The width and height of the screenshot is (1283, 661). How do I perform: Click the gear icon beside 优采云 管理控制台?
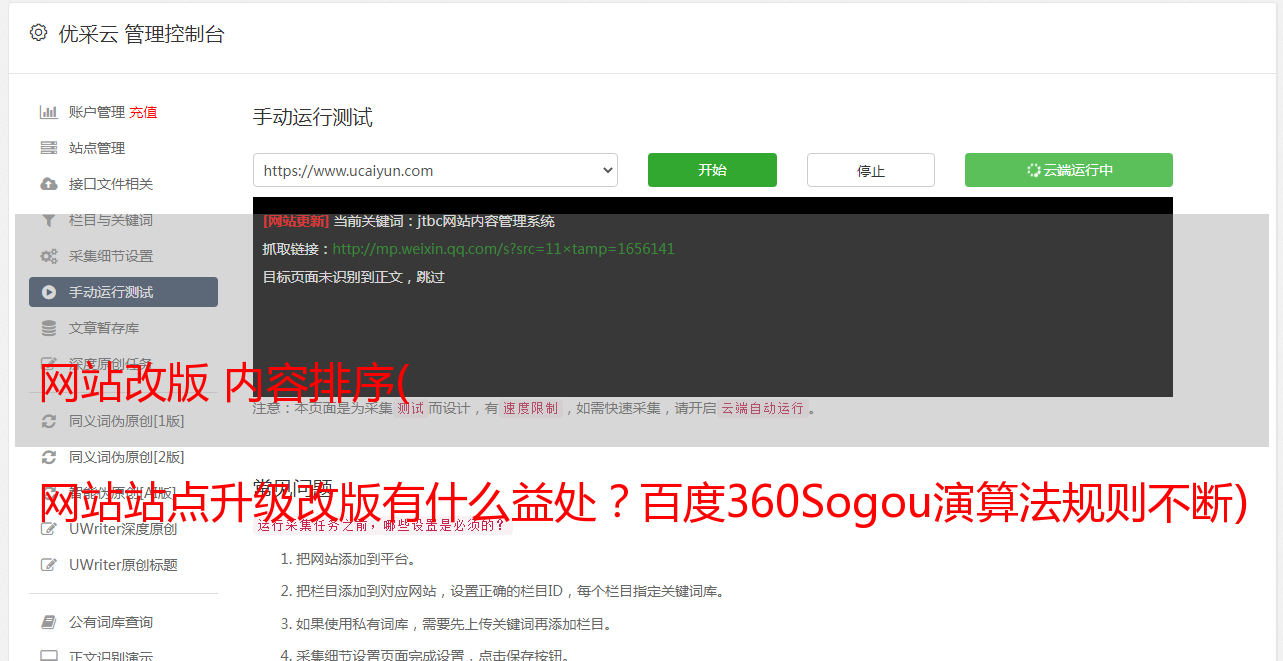coord(38,33)
